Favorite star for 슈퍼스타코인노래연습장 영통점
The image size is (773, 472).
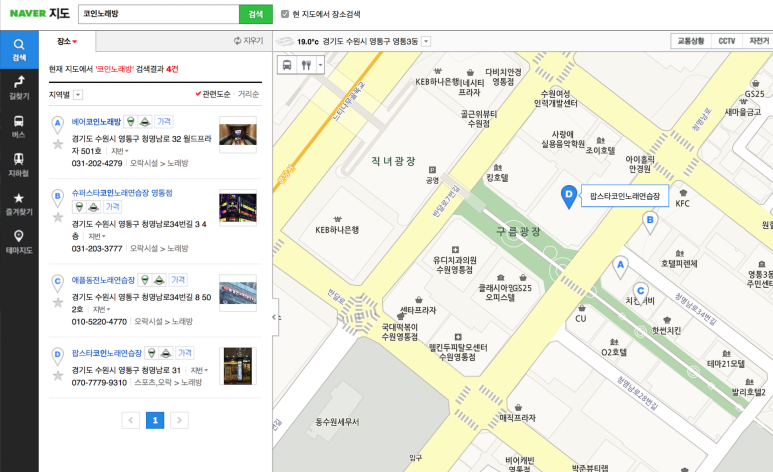pyautogui.click(x=58, y=217)
